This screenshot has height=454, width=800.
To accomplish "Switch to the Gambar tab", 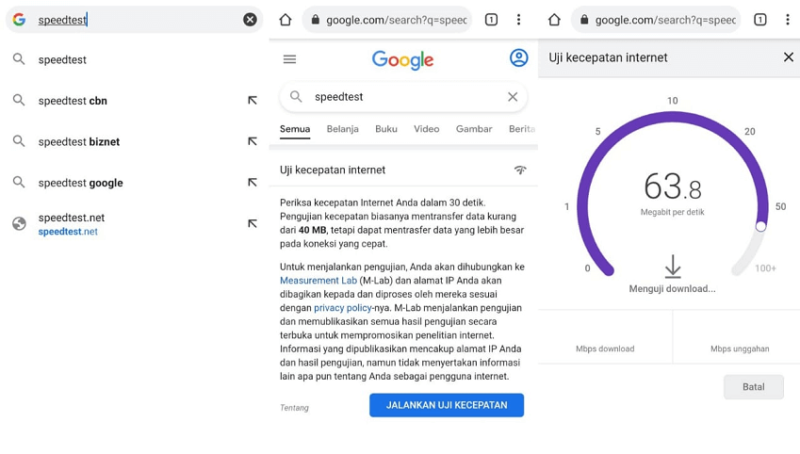I will click(474, 129).
